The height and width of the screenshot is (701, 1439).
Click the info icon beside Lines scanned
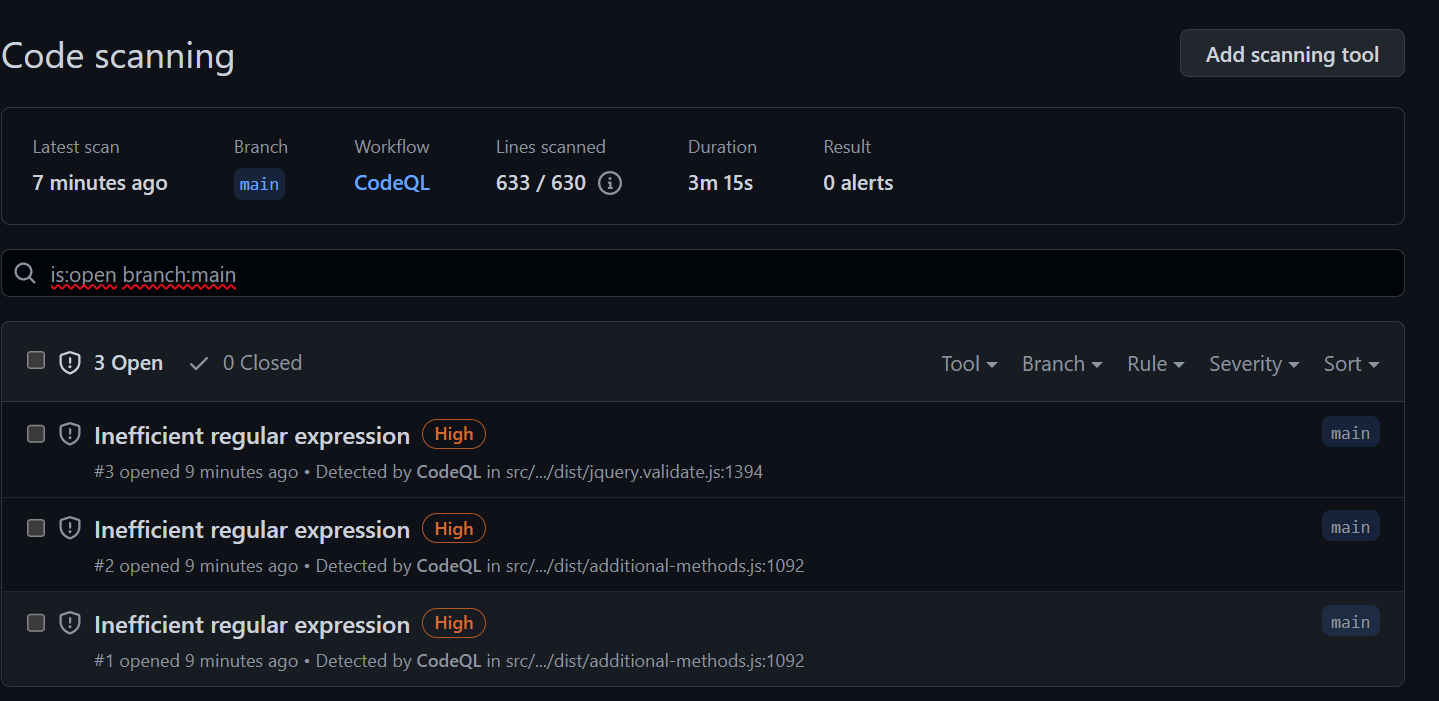609,183
